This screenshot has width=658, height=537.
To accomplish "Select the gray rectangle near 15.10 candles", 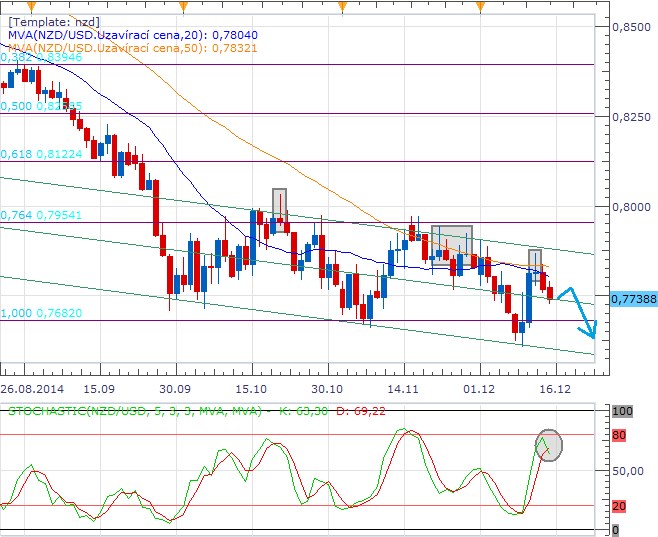I will click(x=279, y=202).
